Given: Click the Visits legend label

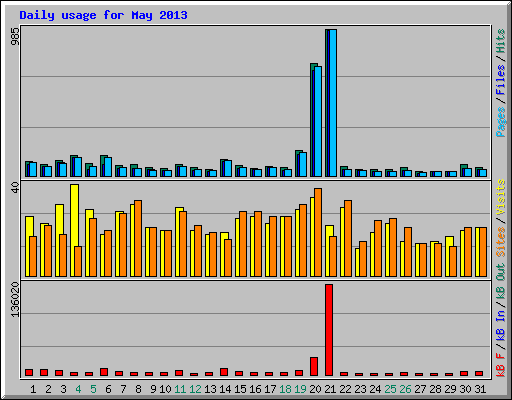Looking at the screenshot, I should tap(501, 197).
